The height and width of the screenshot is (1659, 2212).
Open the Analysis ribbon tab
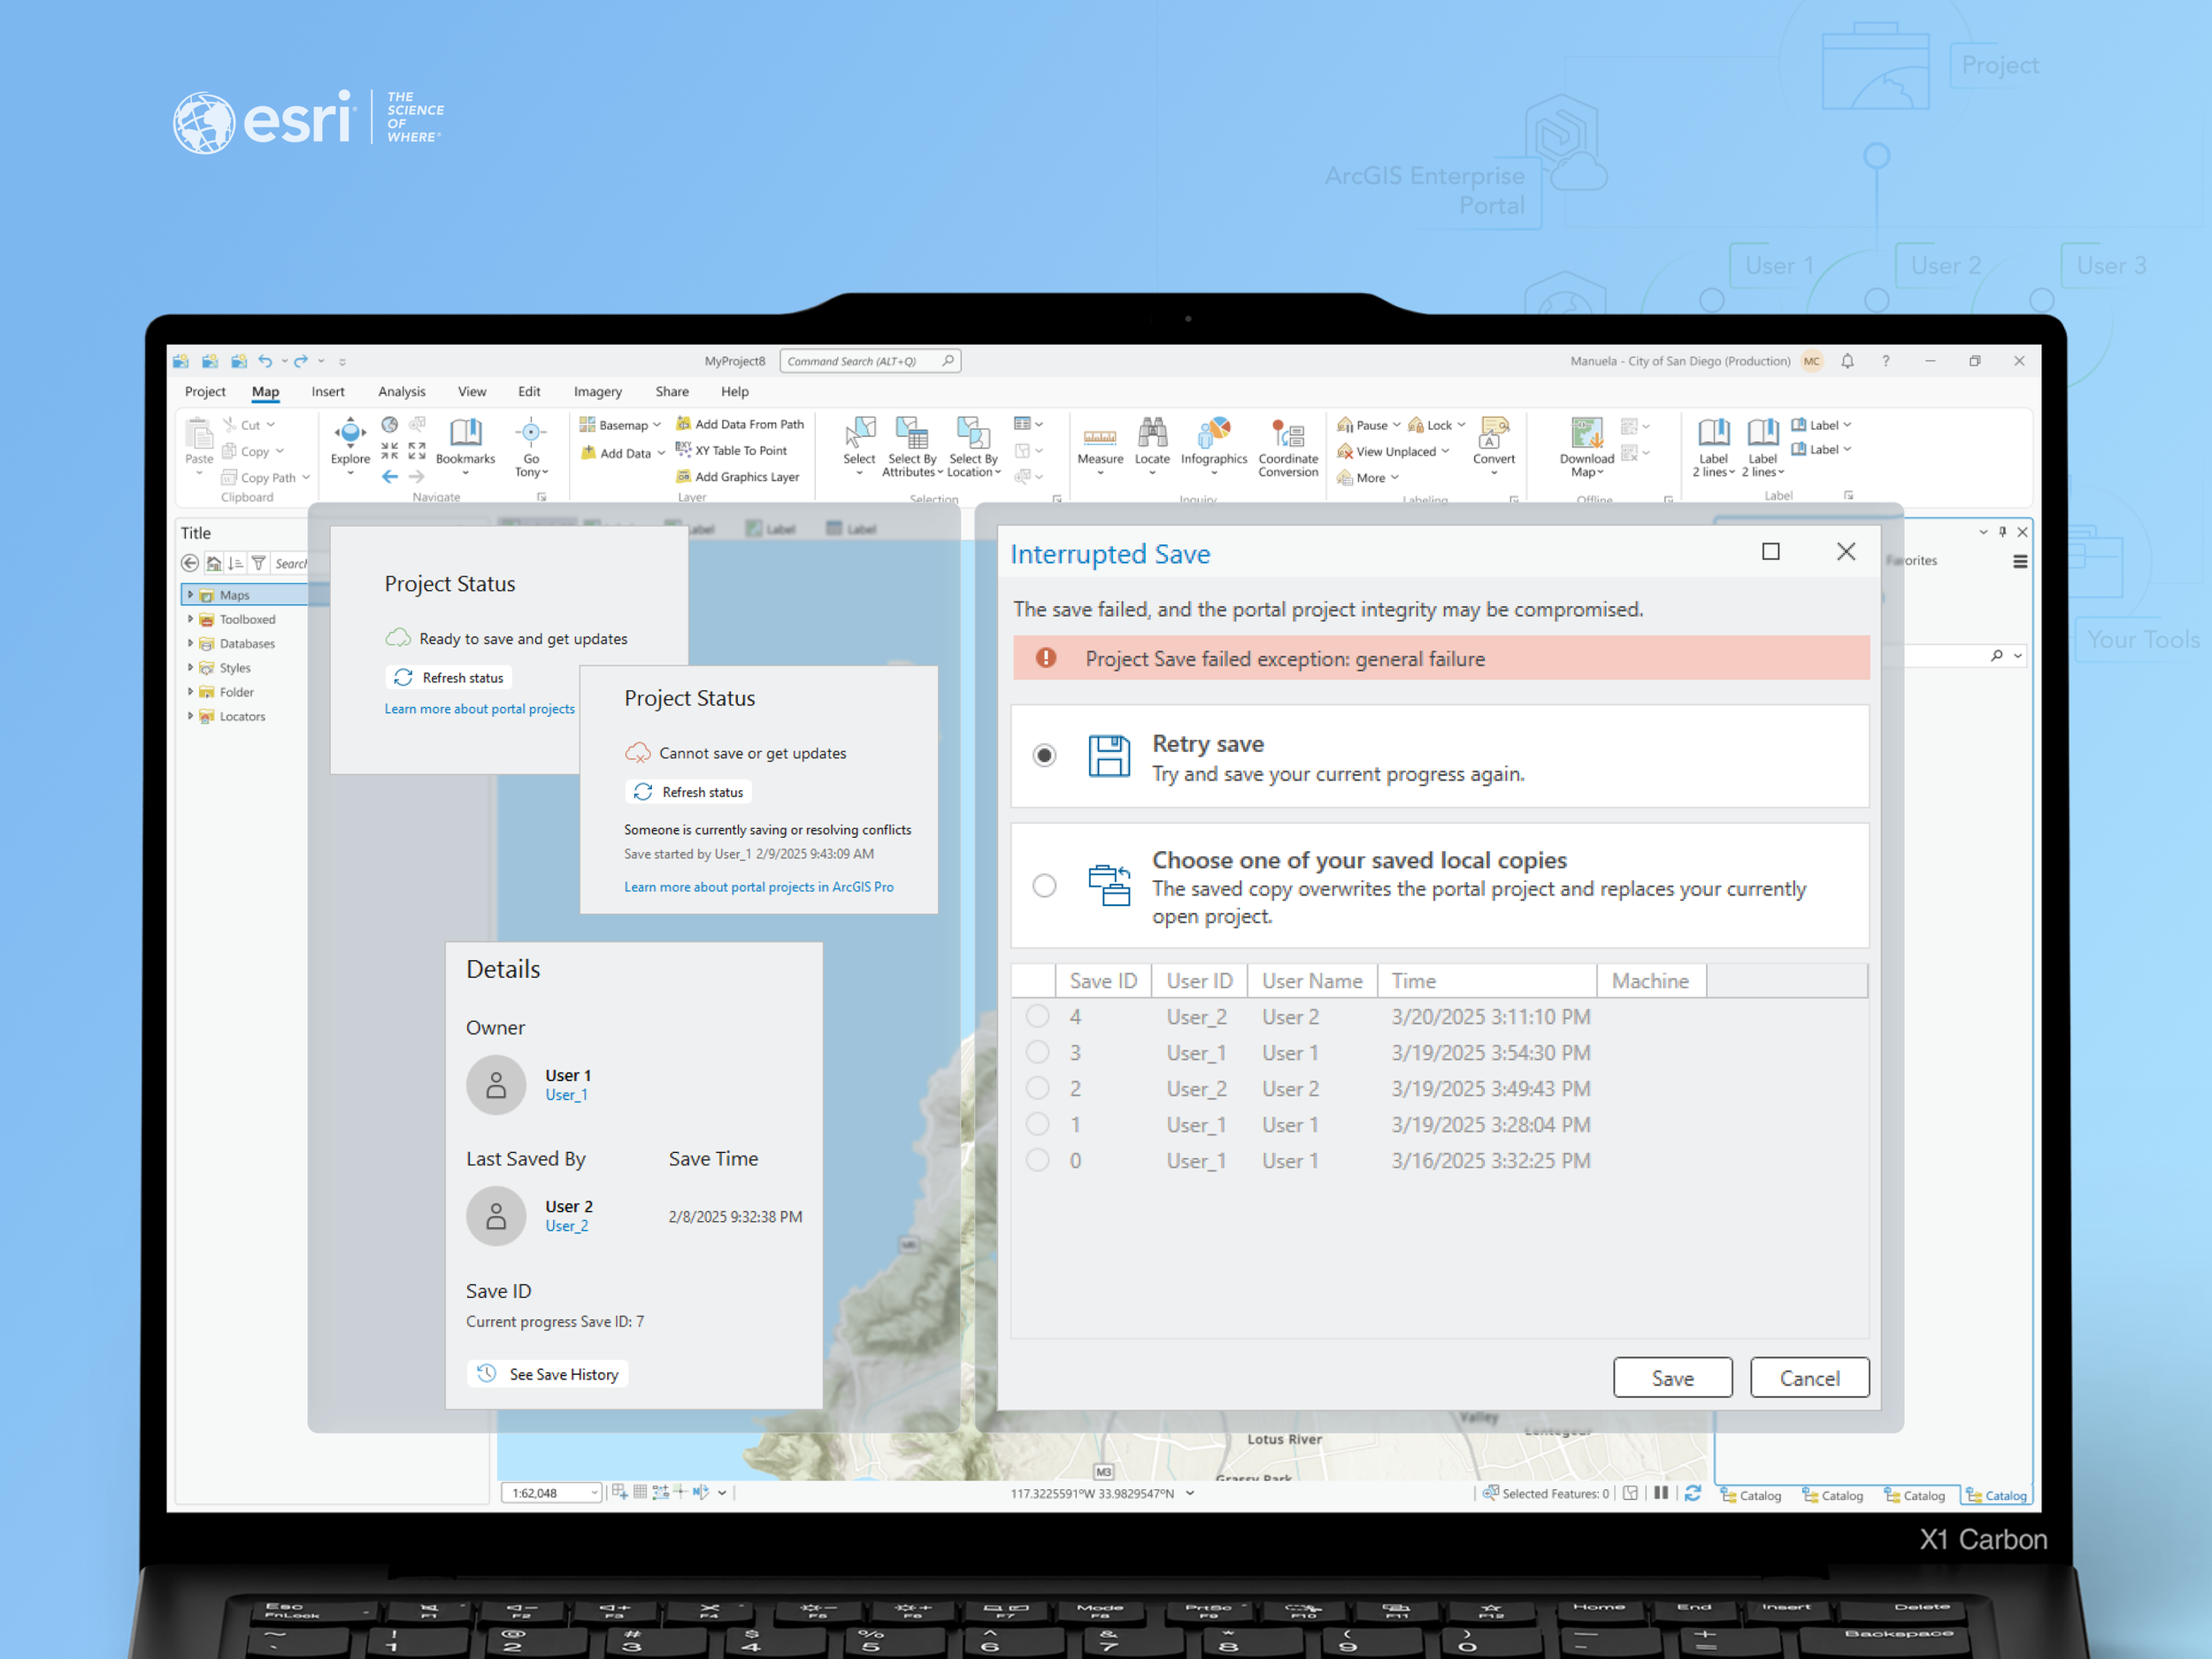click(402, 392)
